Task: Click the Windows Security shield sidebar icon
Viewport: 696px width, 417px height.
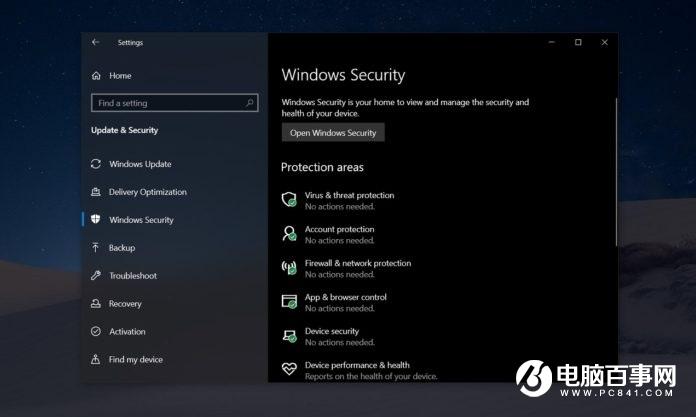Action: pos(96,219)
